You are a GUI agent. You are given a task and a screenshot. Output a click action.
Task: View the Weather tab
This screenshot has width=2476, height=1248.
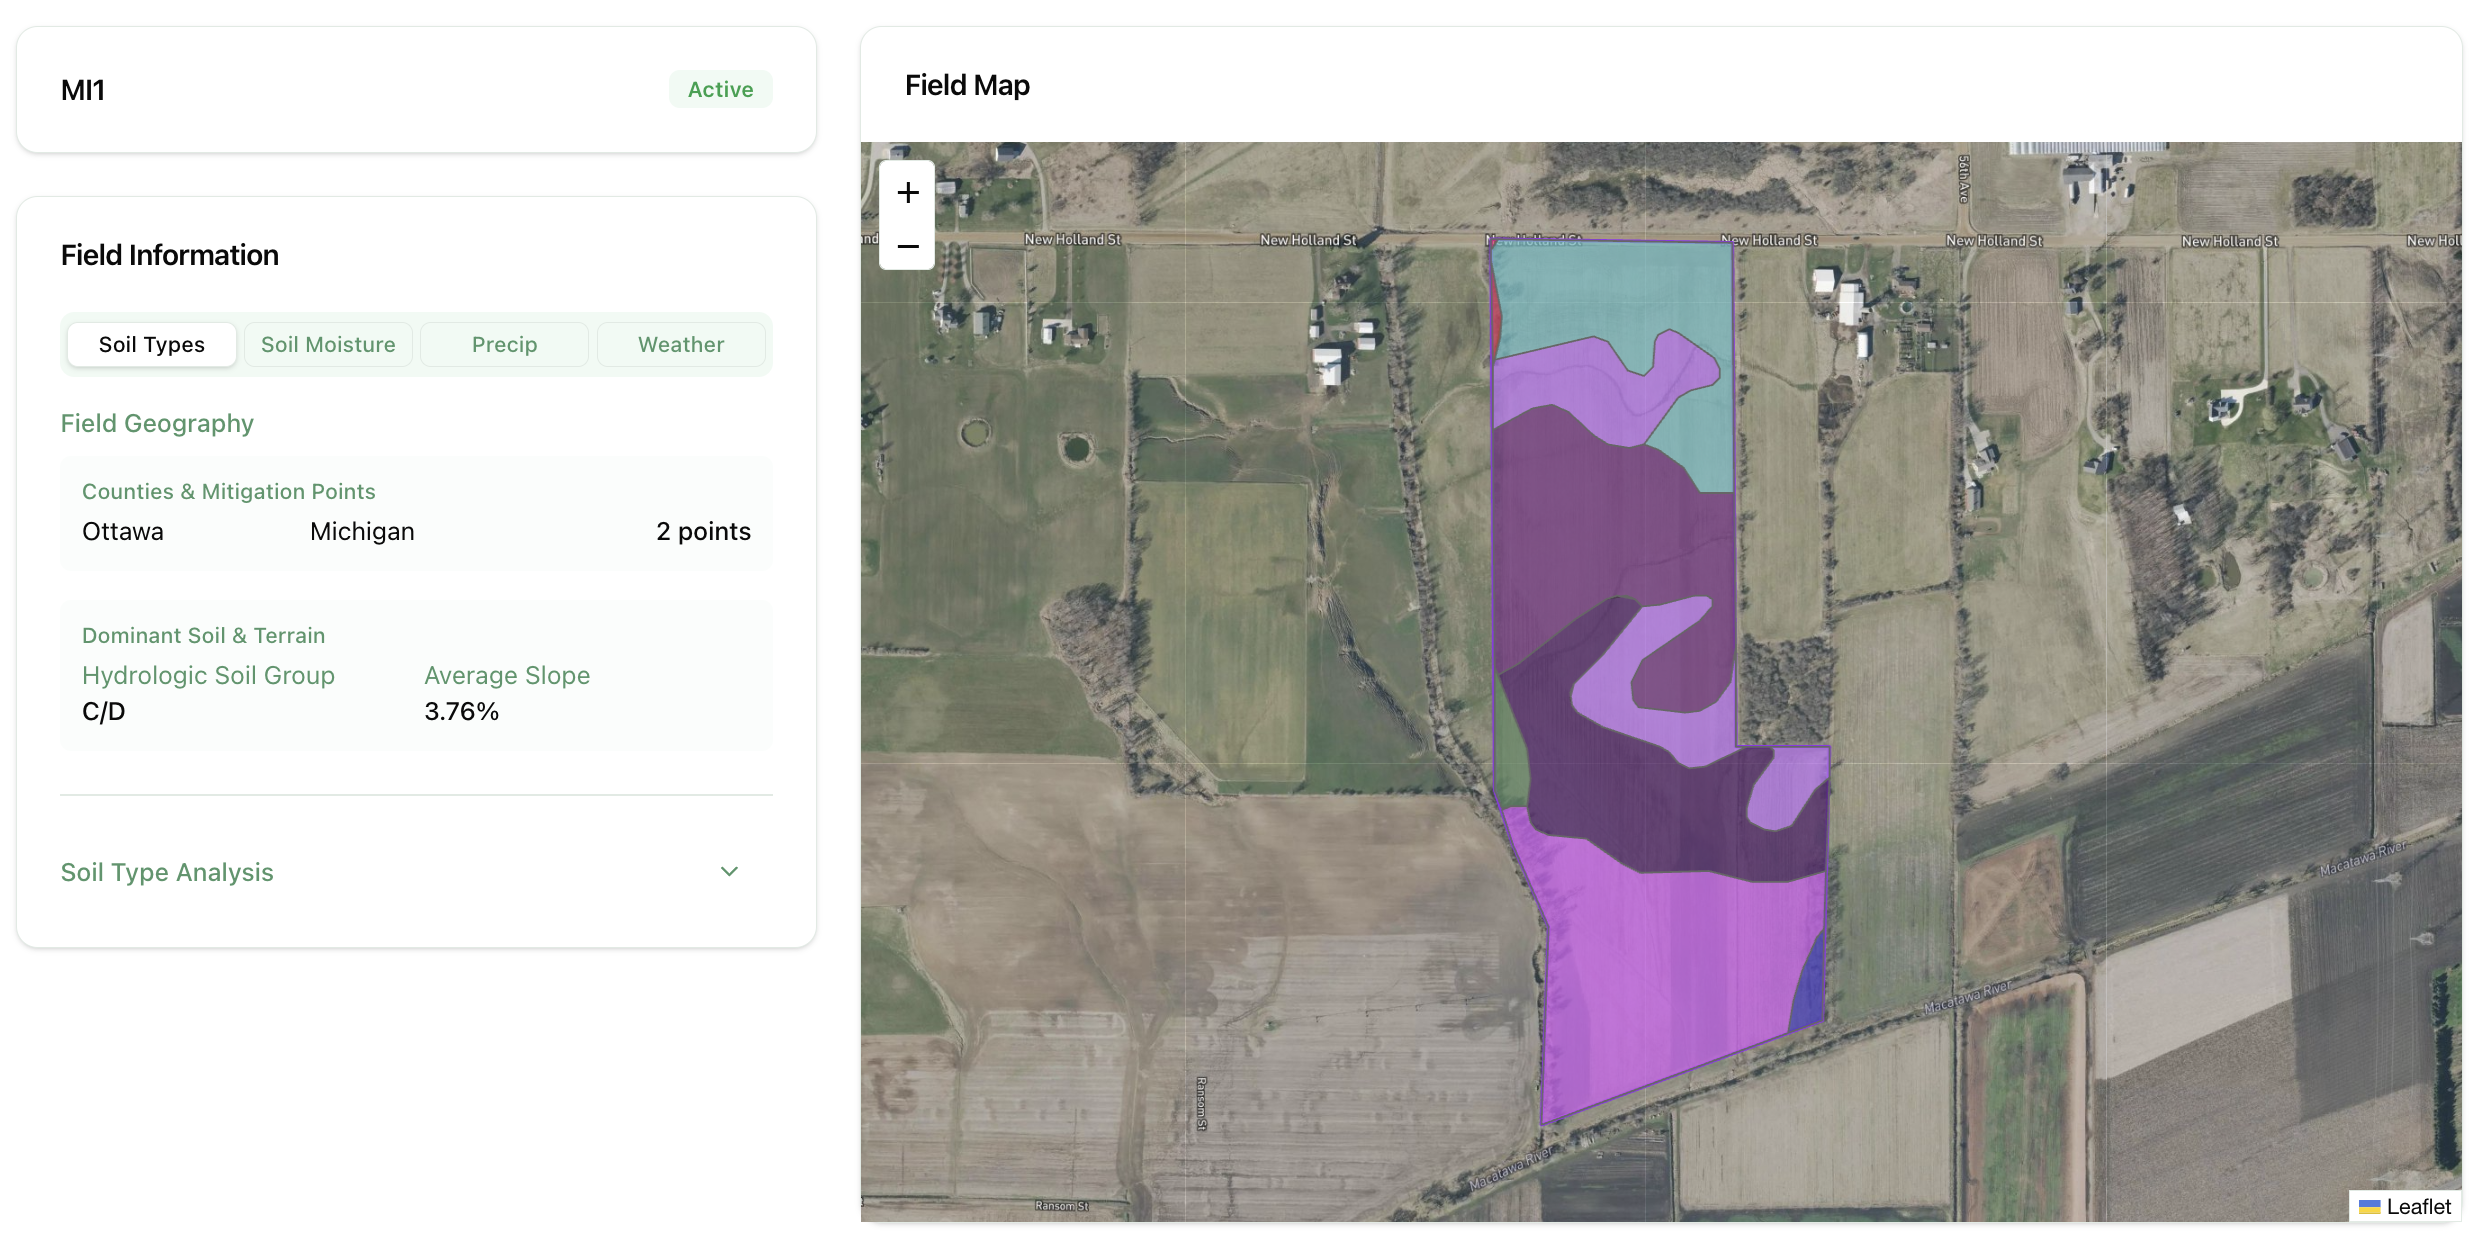pyautogui.click(x=681, y=344)
